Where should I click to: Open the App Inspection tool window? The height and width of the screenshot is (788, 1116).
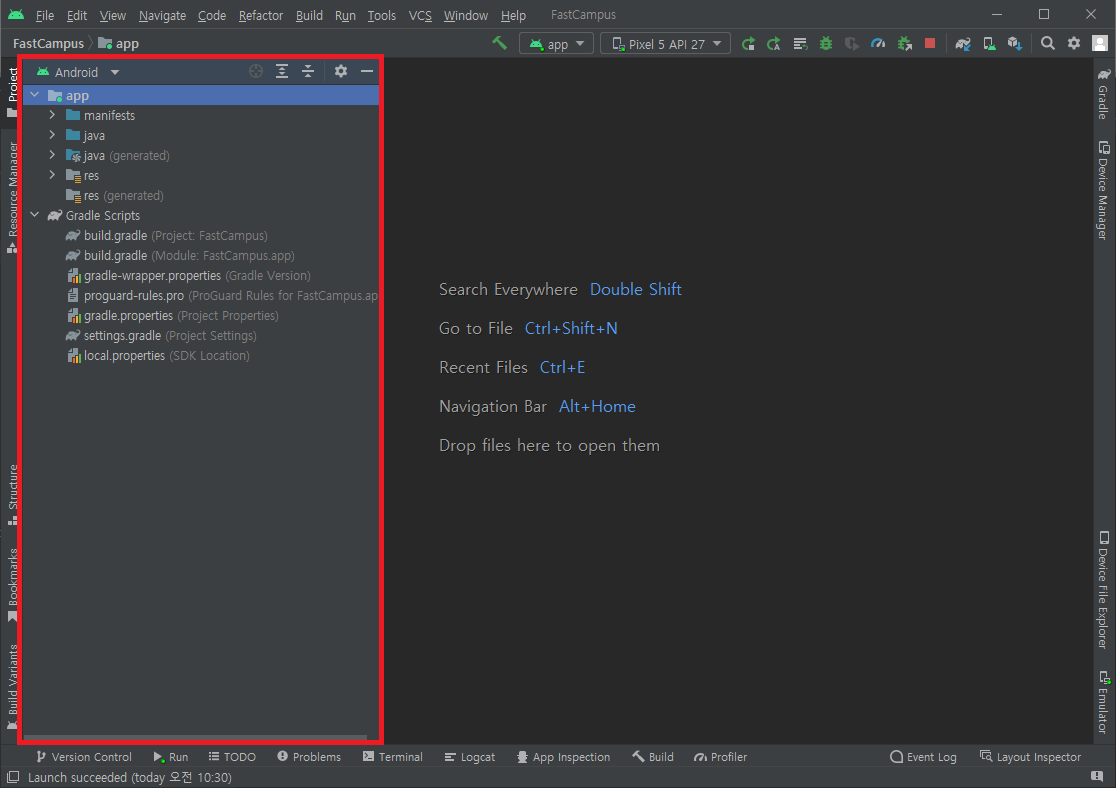pos(564,757)
